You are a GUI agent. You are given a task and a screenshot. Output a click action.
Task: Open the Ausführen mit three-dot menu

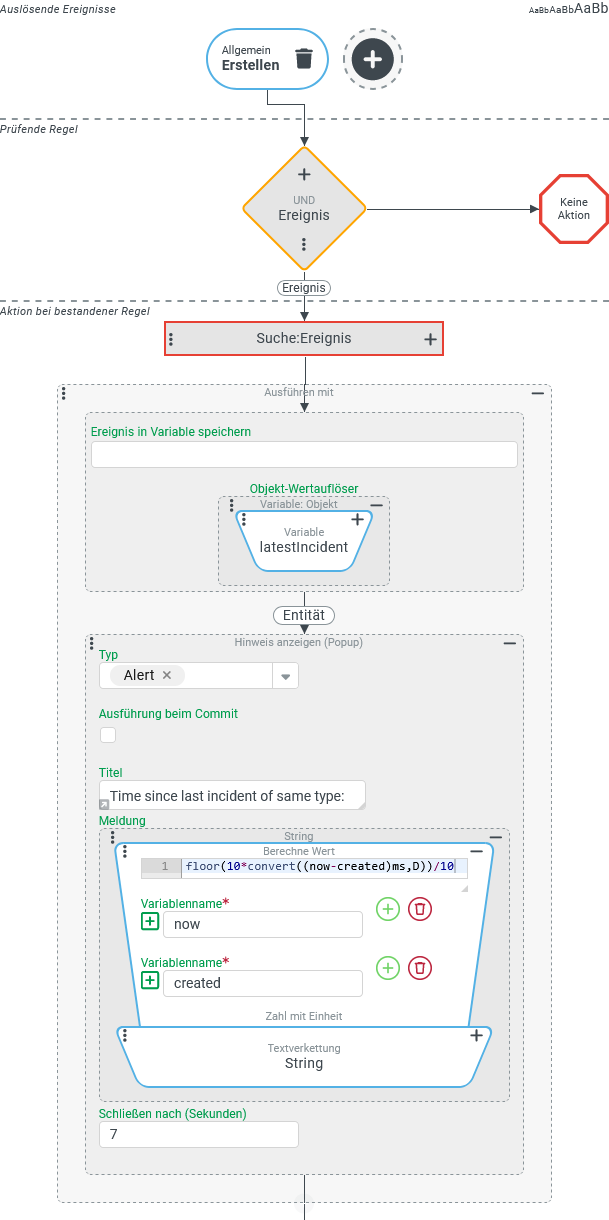(x=64, y=394)
